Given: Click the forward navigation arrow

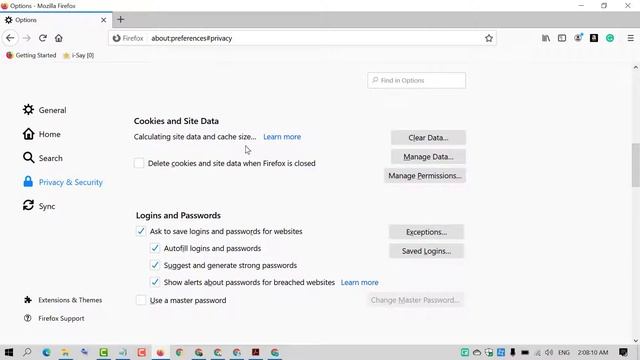Looking at the screenshot, I should (27, 38).
